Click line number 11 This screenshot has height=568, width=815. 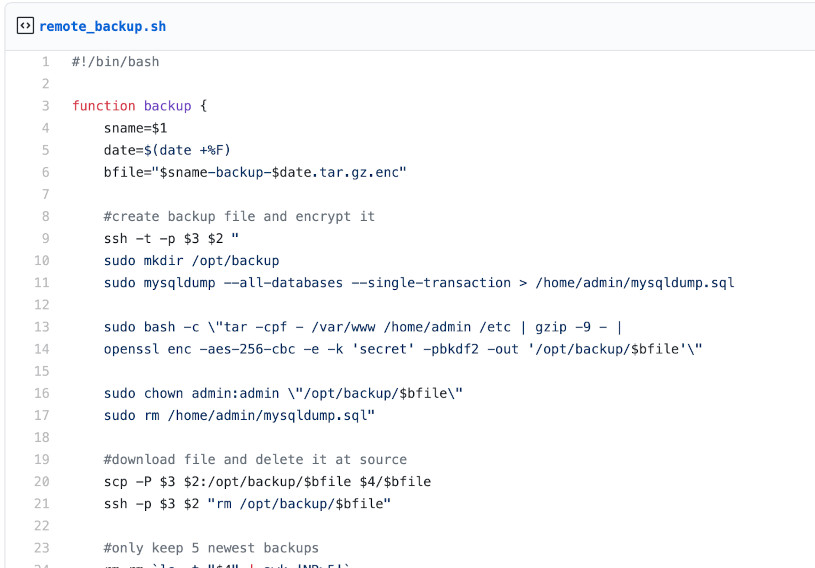coord(42,283)
